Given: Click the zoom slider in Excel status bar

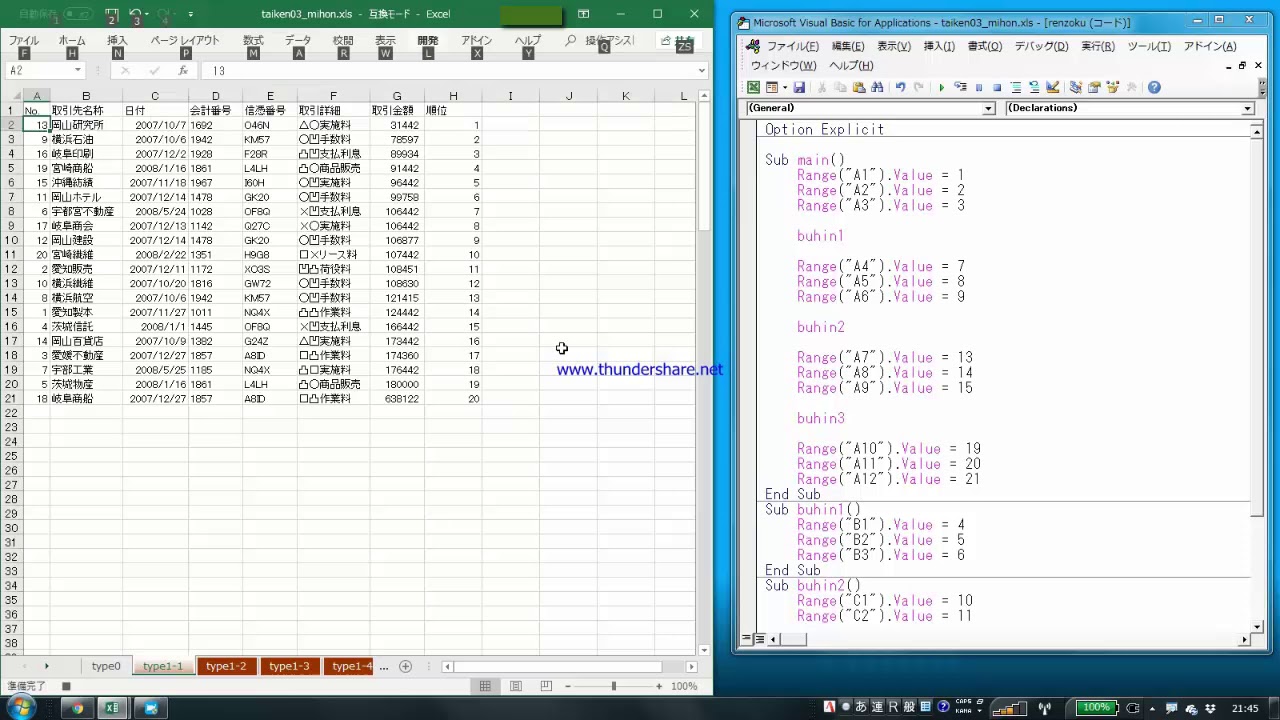Looking at the screenshot, I should (x=613, y=686).
